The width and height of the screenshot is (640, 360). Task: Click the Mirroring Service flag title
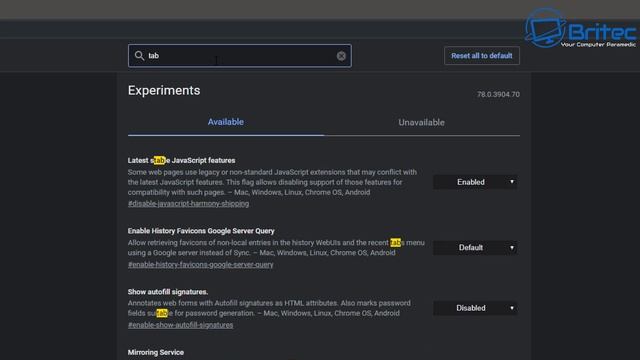(156, 352)
